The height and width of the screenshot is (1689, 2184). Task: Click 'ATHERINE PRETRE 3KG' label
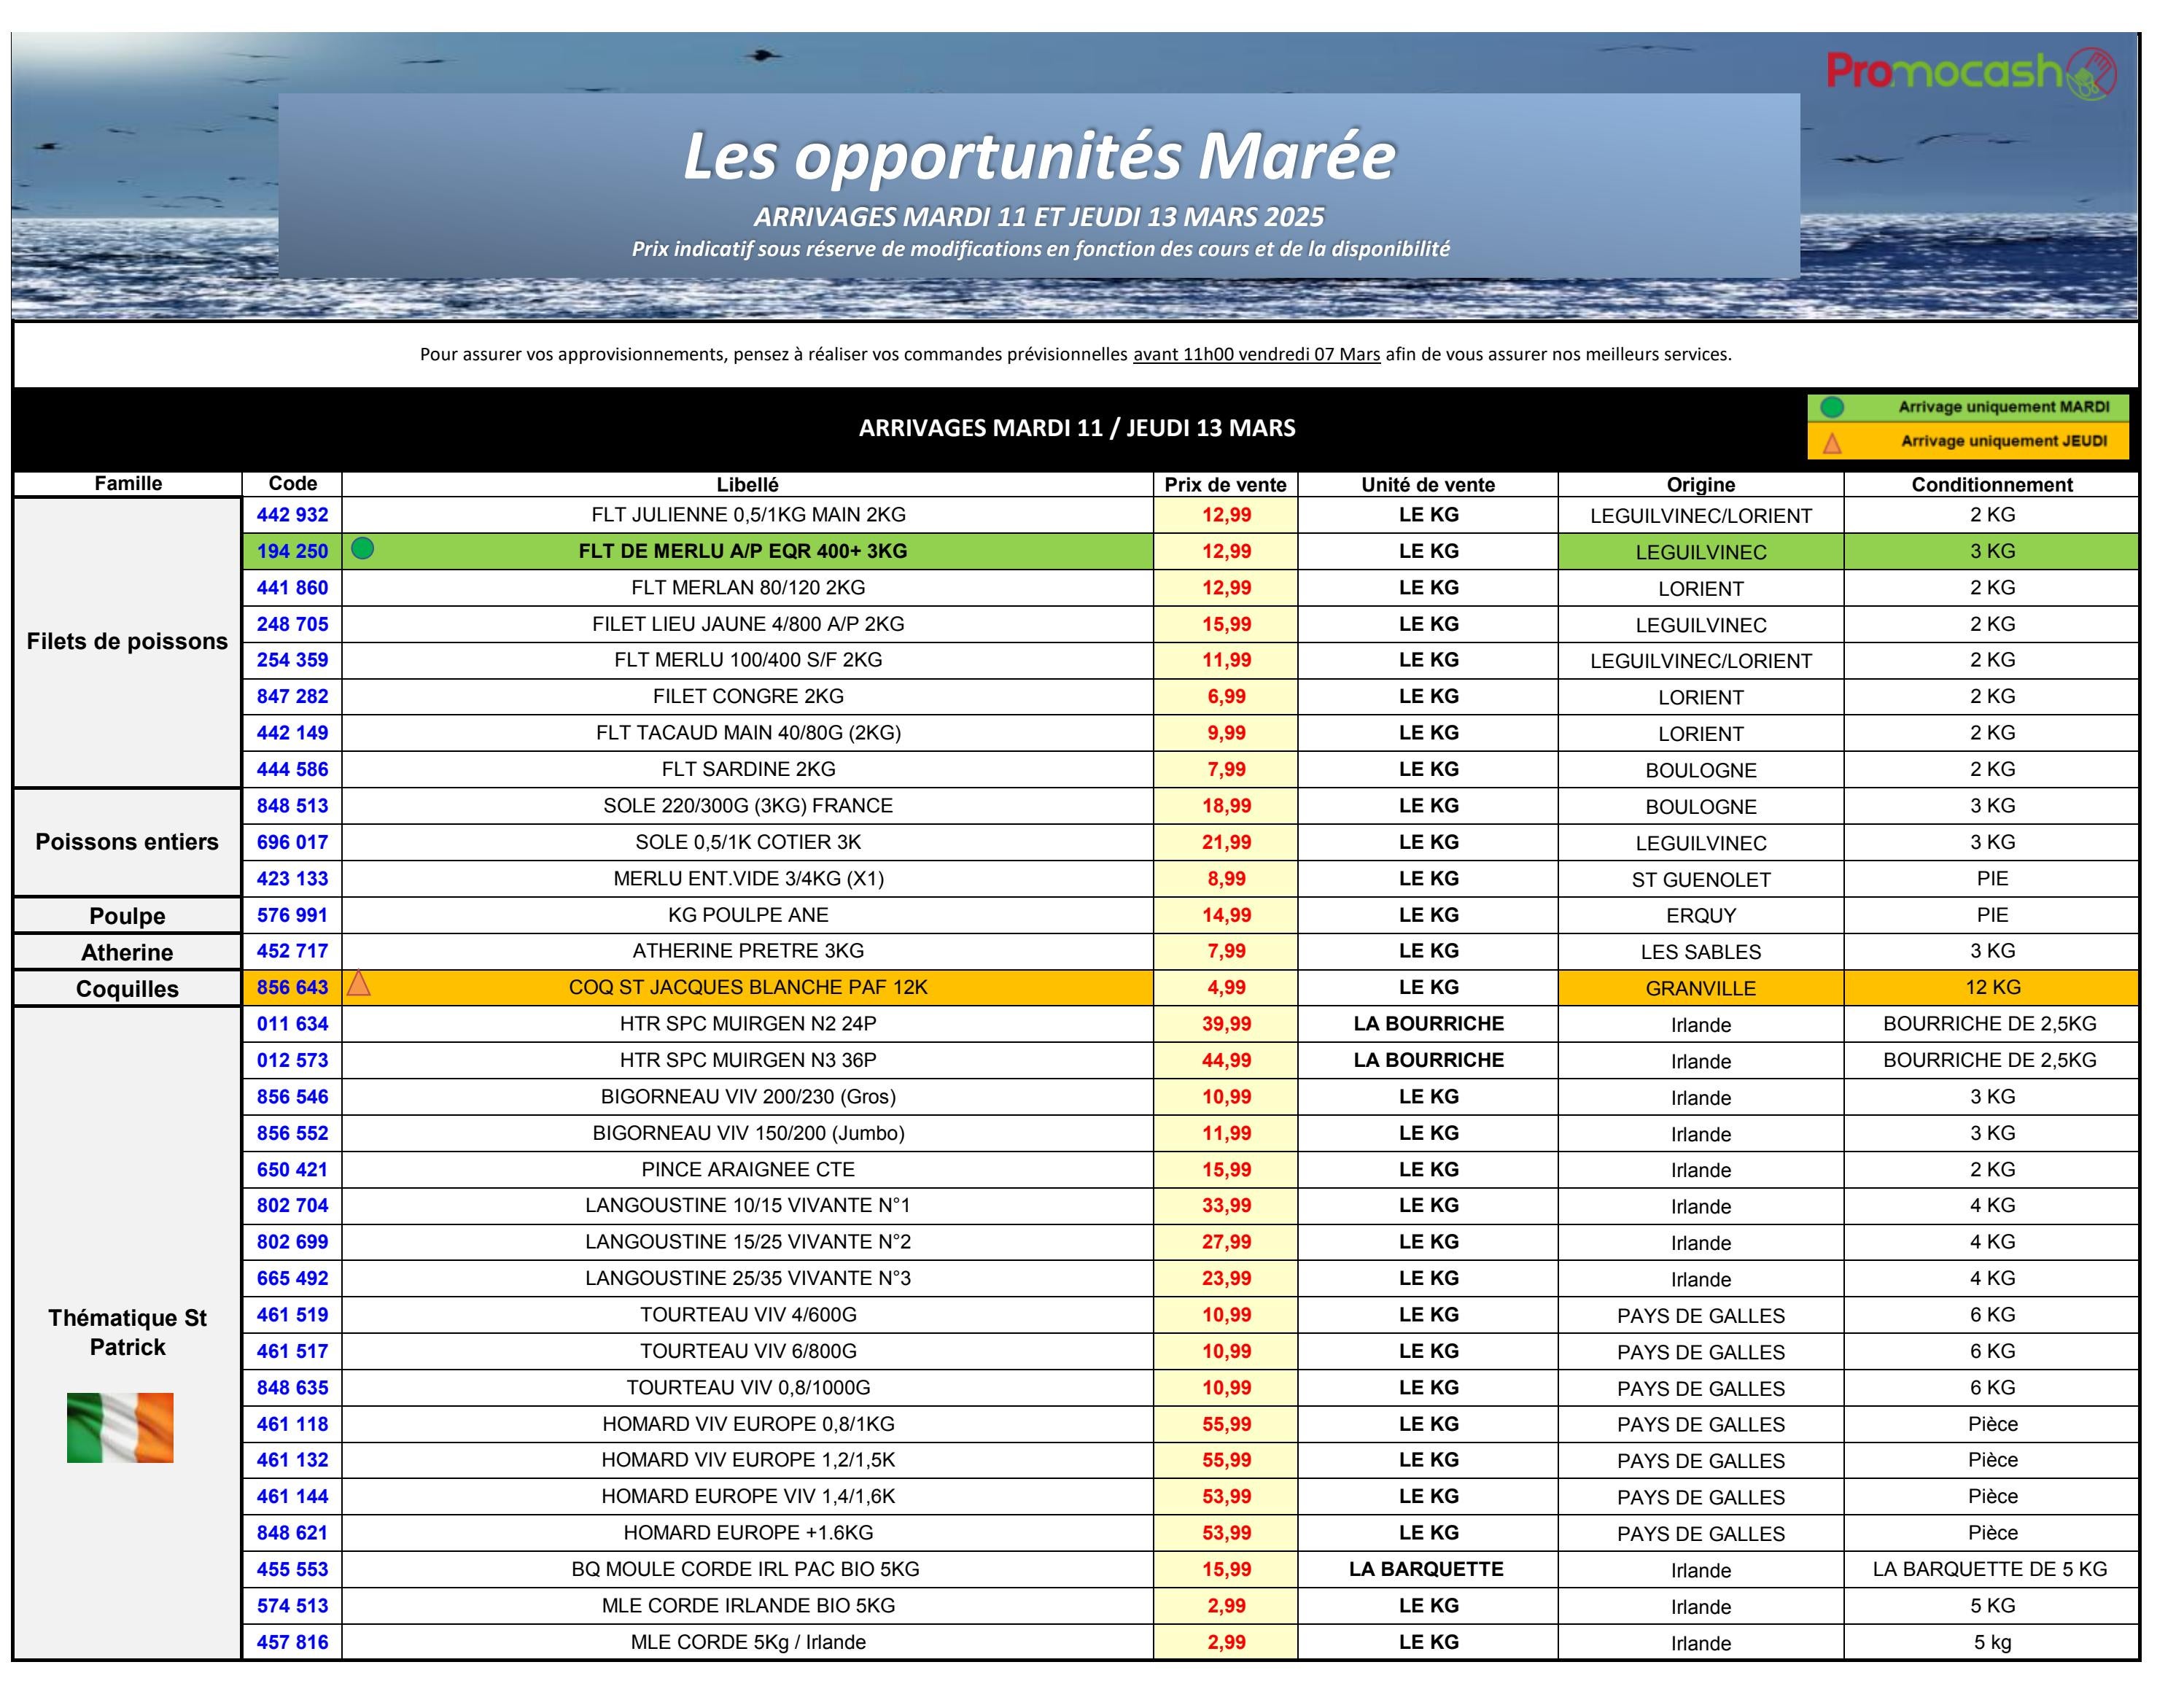tap(748, 951)
